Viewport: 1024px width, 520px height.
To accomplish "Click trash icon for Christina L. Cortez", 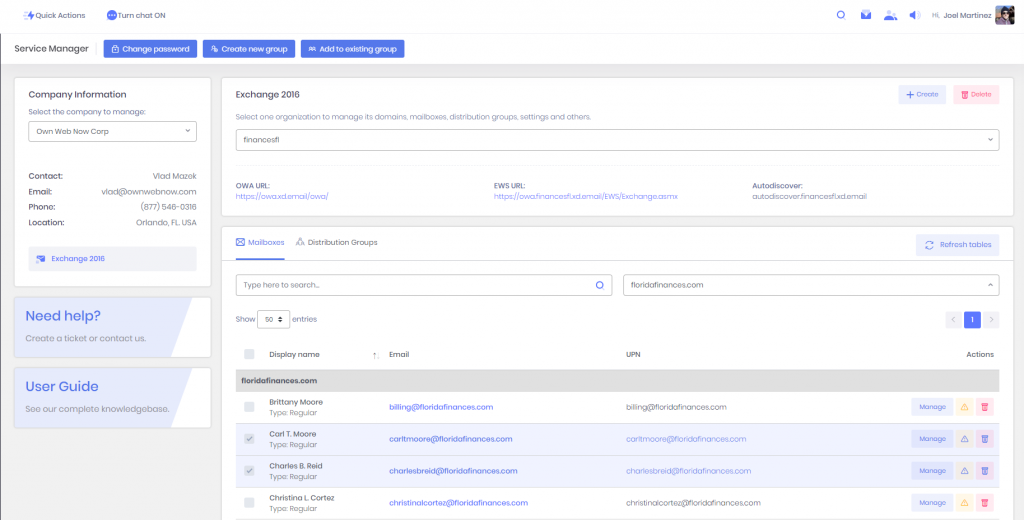I will pos(984,502).
